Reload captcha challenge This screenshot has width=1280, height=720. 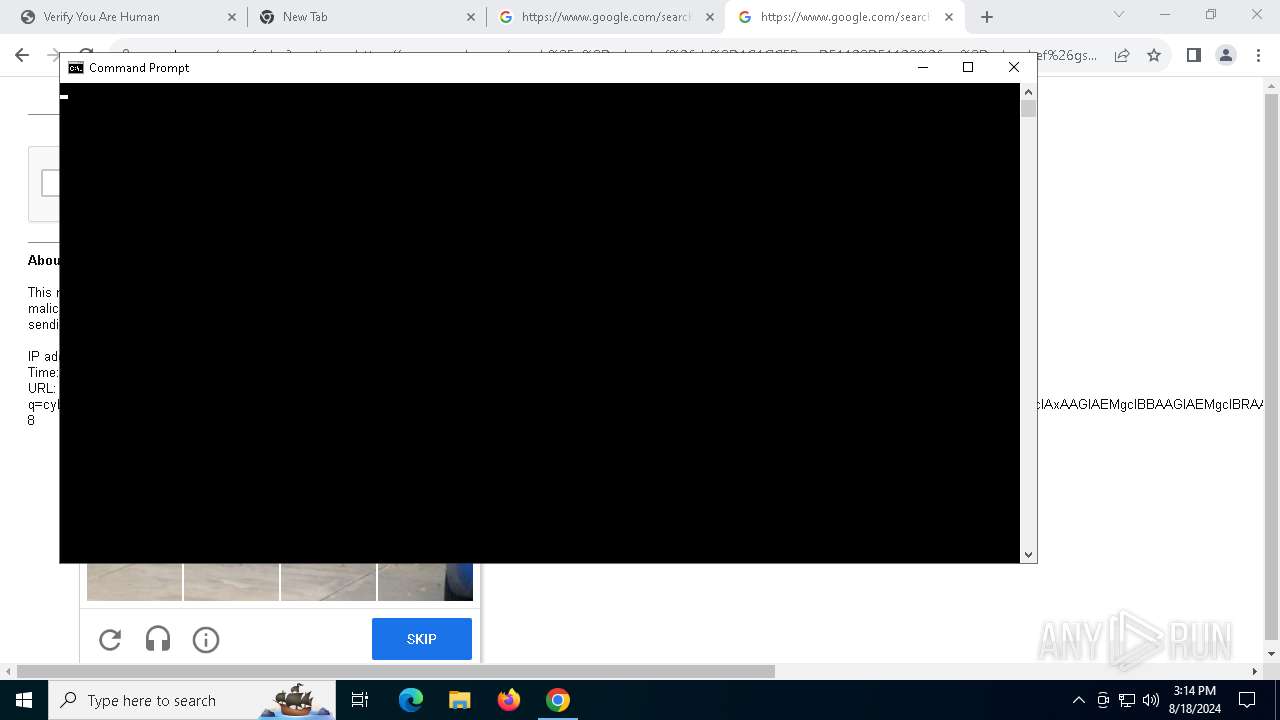(x=110, y=639)
